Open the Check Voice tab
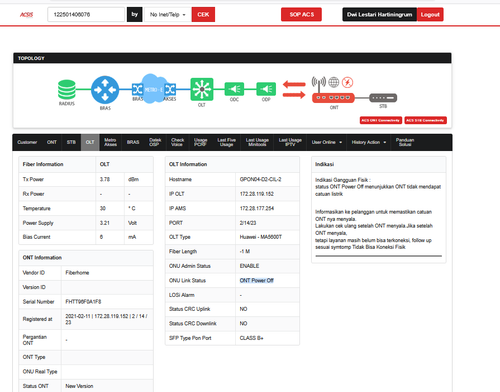The image size is (500, 392). [177, 142]
